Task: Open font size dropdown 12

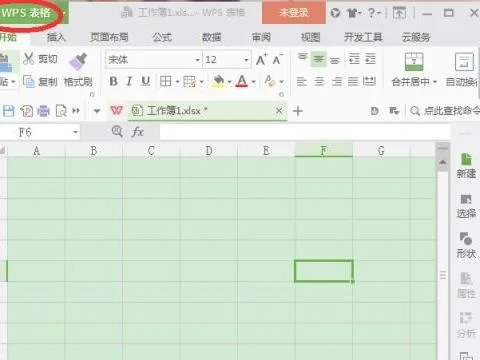Action: [x=246, y=60]
